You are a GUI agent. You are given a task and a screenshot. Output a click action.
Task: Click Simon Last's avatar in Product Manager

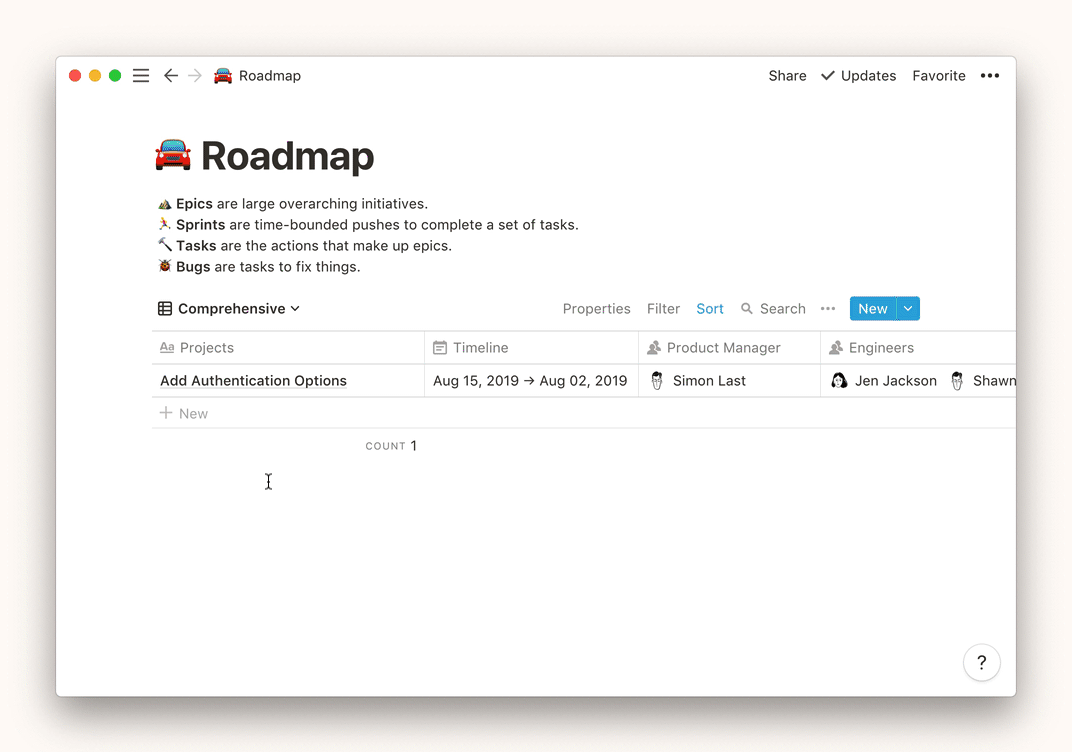pos(656,381)
